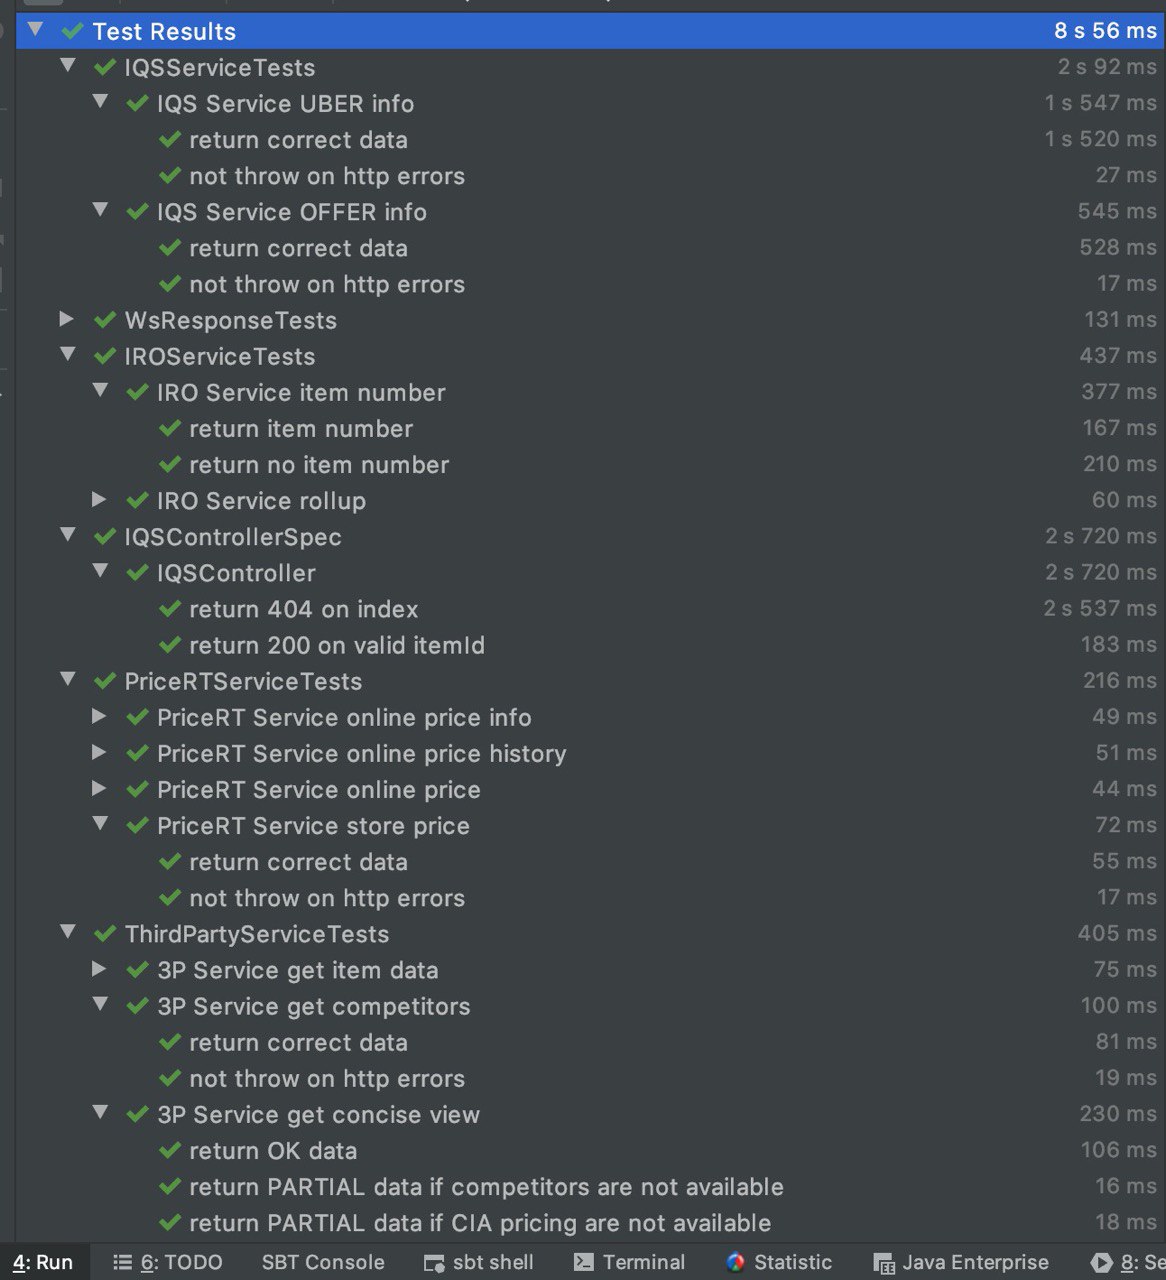Click passed checkmark of ThirdPartyServiceTests
1166x1280 pixels.
tap(105, 934)
